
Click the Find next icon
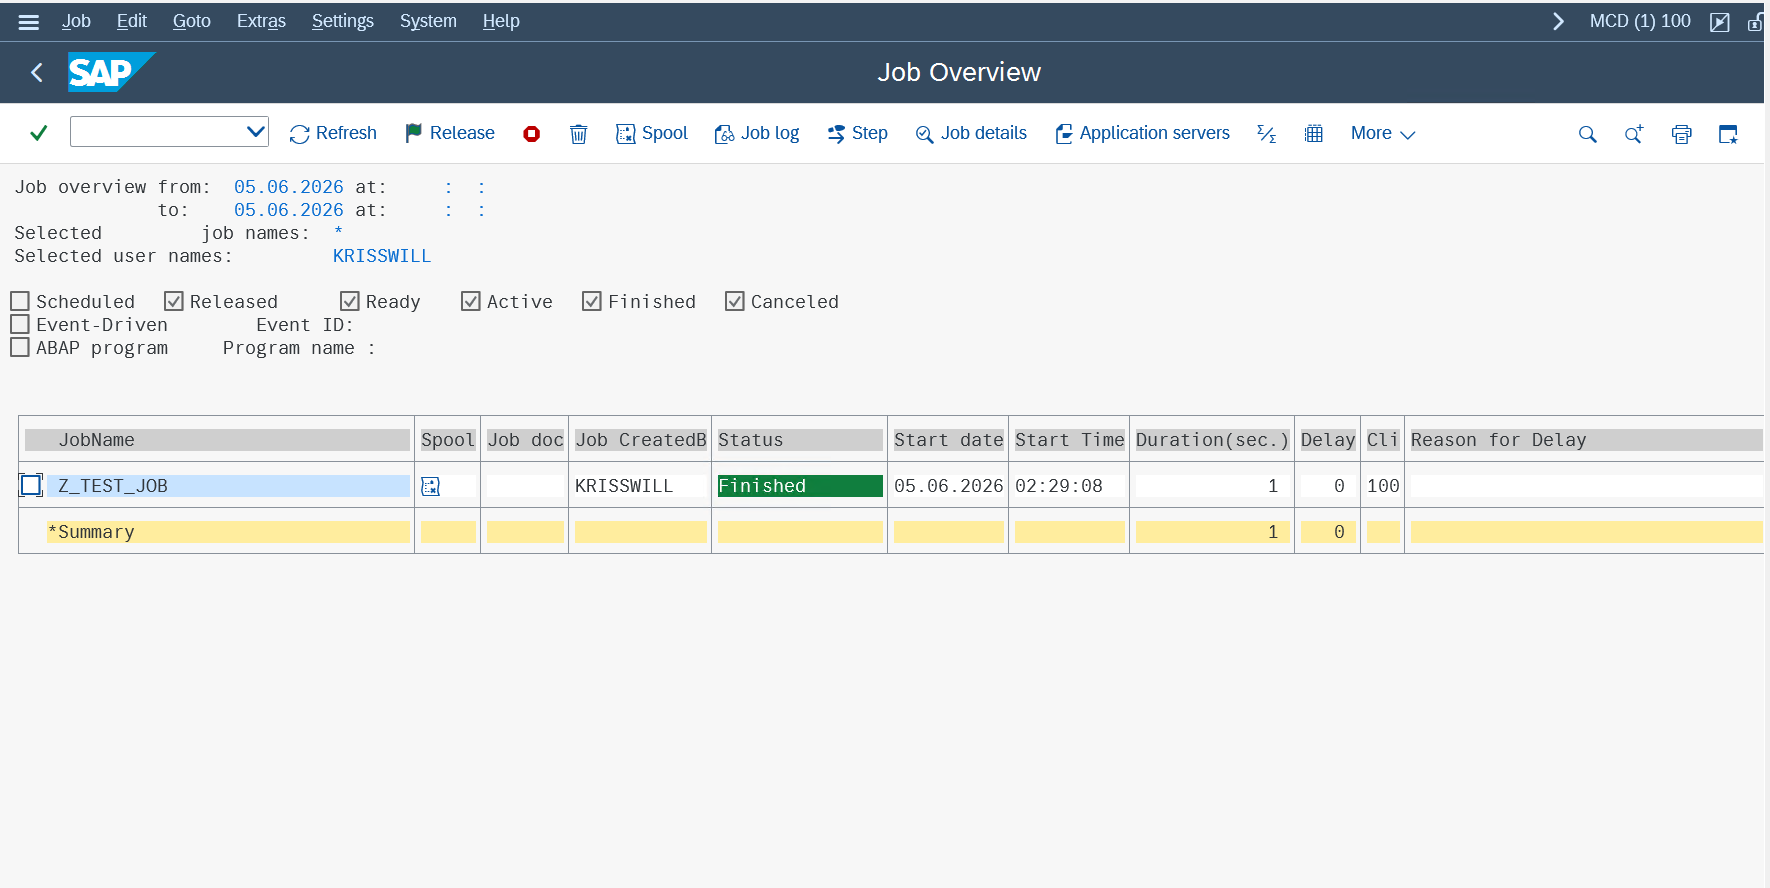tap(1634, 134)
